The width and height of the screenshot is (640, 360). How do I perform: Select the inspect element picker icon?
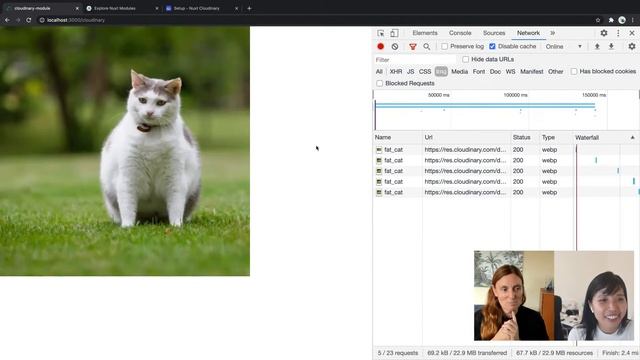click(x=380, y=33)
